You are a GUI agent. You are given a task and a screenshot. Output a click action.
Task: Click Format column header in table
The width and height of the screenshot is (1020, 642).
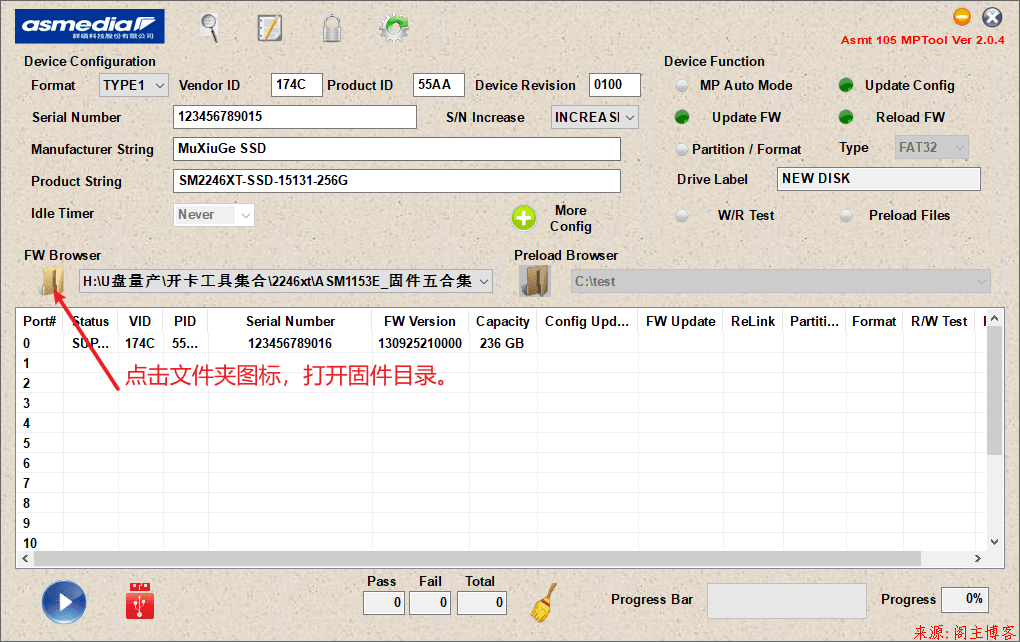click(874, 321)
